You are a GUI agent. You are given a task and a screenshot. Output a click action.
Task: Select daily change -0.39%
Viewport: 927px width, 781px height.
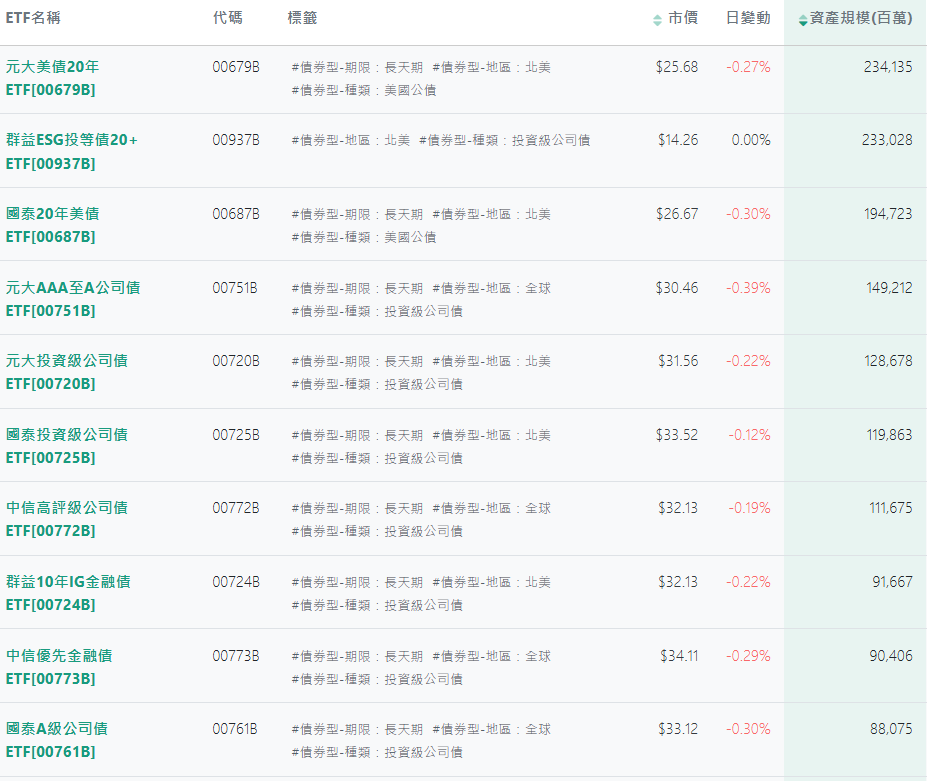click(x=748, y=288)
